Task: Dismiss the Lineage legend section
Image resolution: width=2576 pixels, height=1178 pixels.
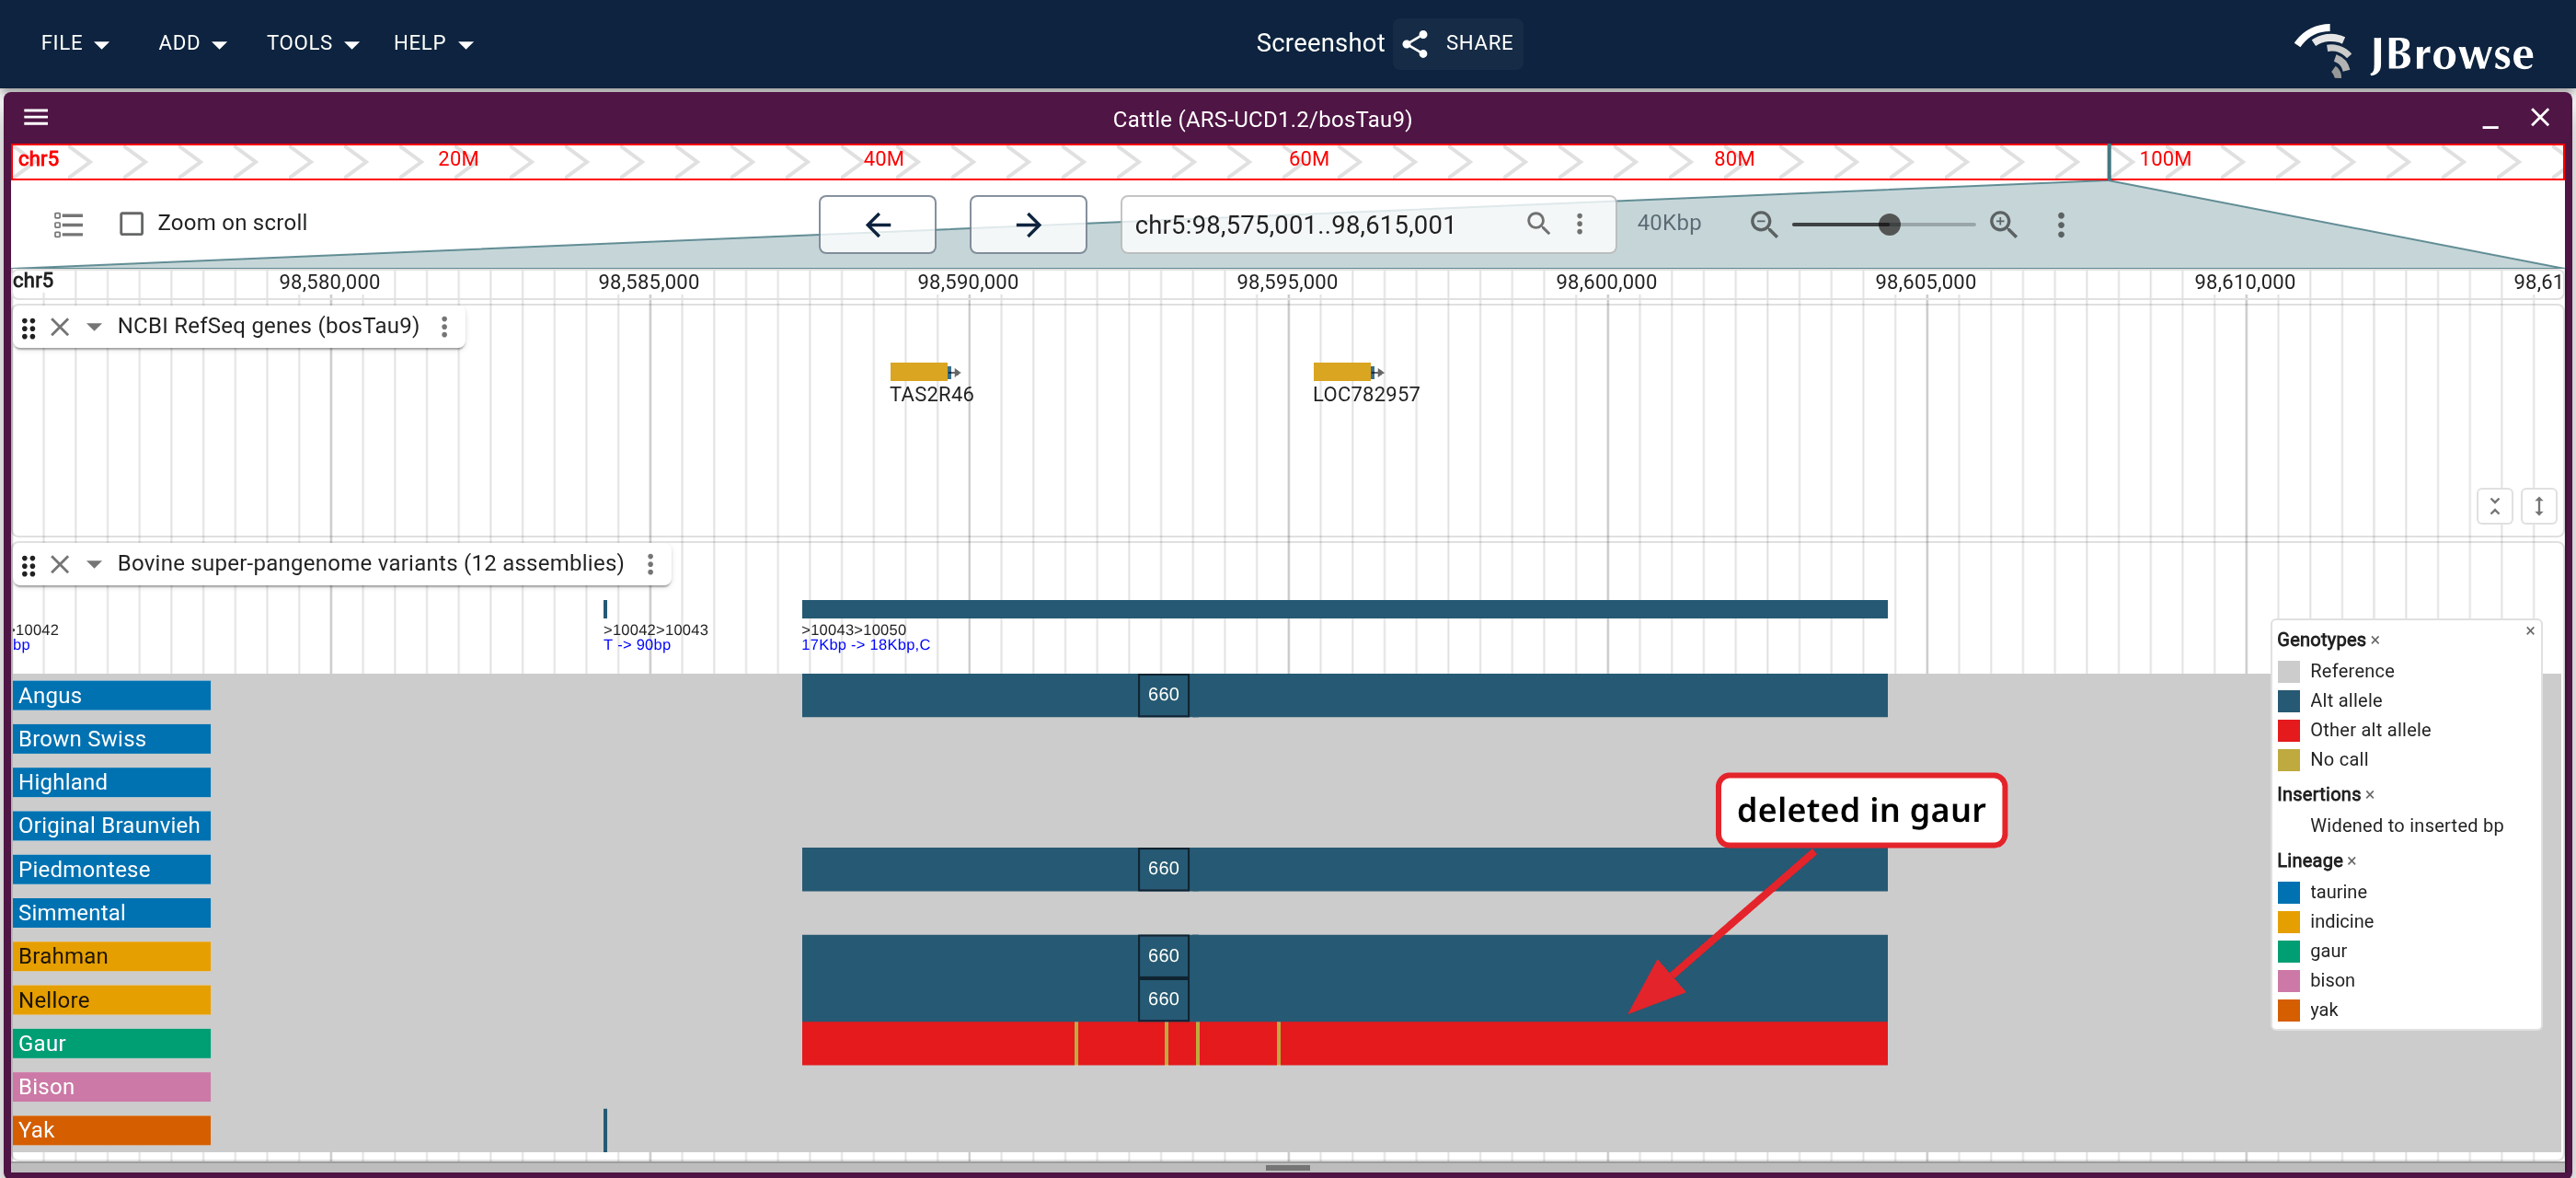Action: [2352, 862]
